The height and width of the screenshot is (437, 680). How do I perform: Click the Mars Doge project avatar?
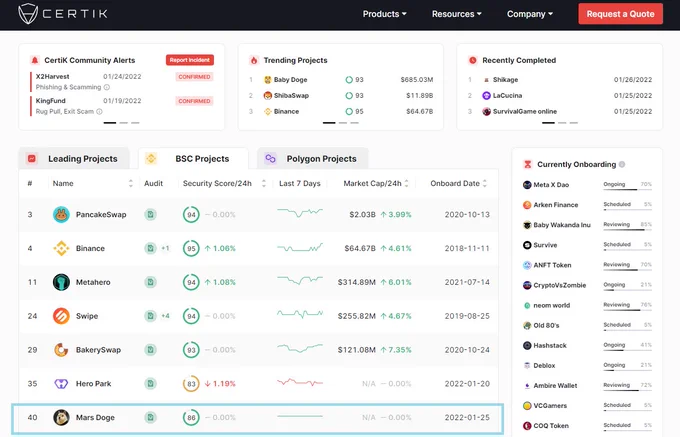coord(61,417)
